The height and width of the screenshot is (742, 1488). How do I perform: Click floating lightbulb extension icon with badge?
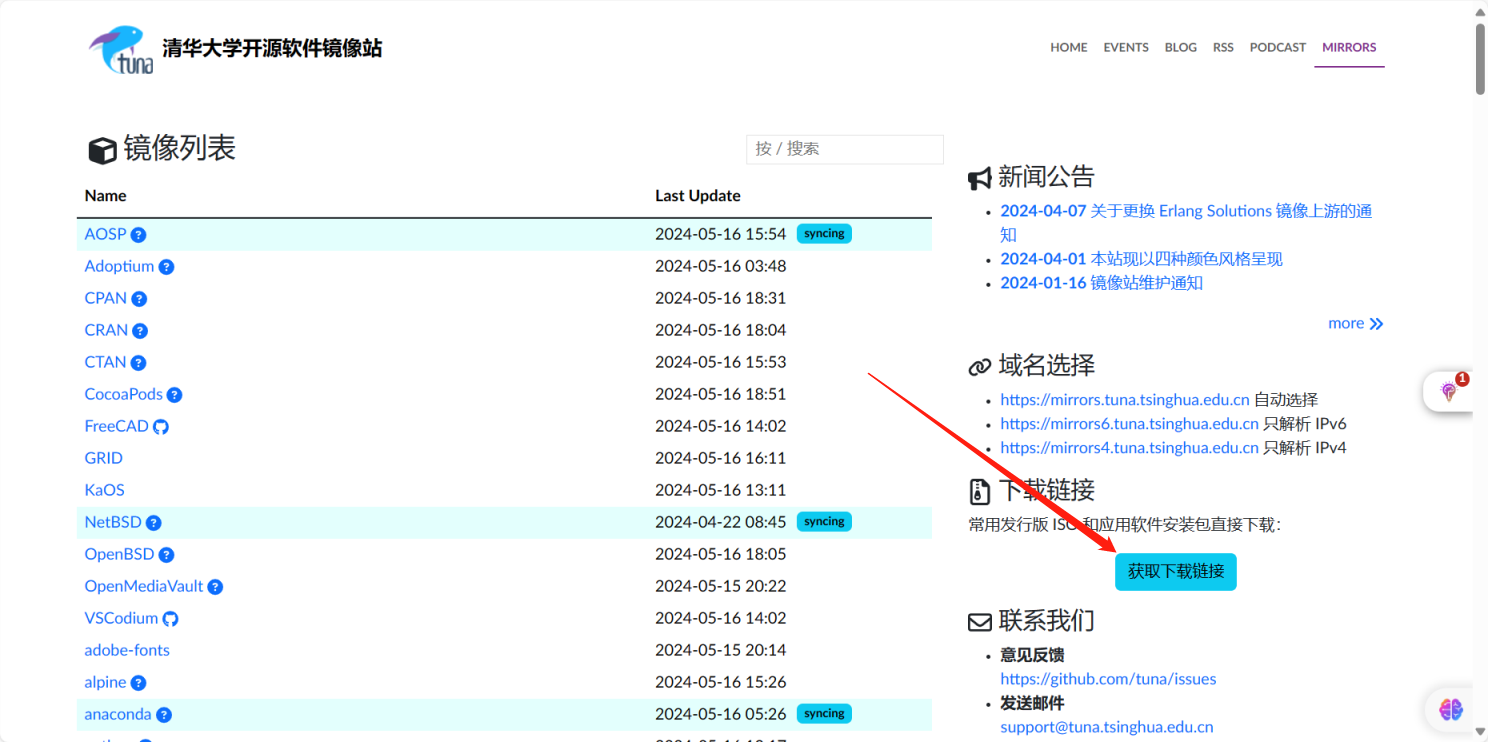1449,391
